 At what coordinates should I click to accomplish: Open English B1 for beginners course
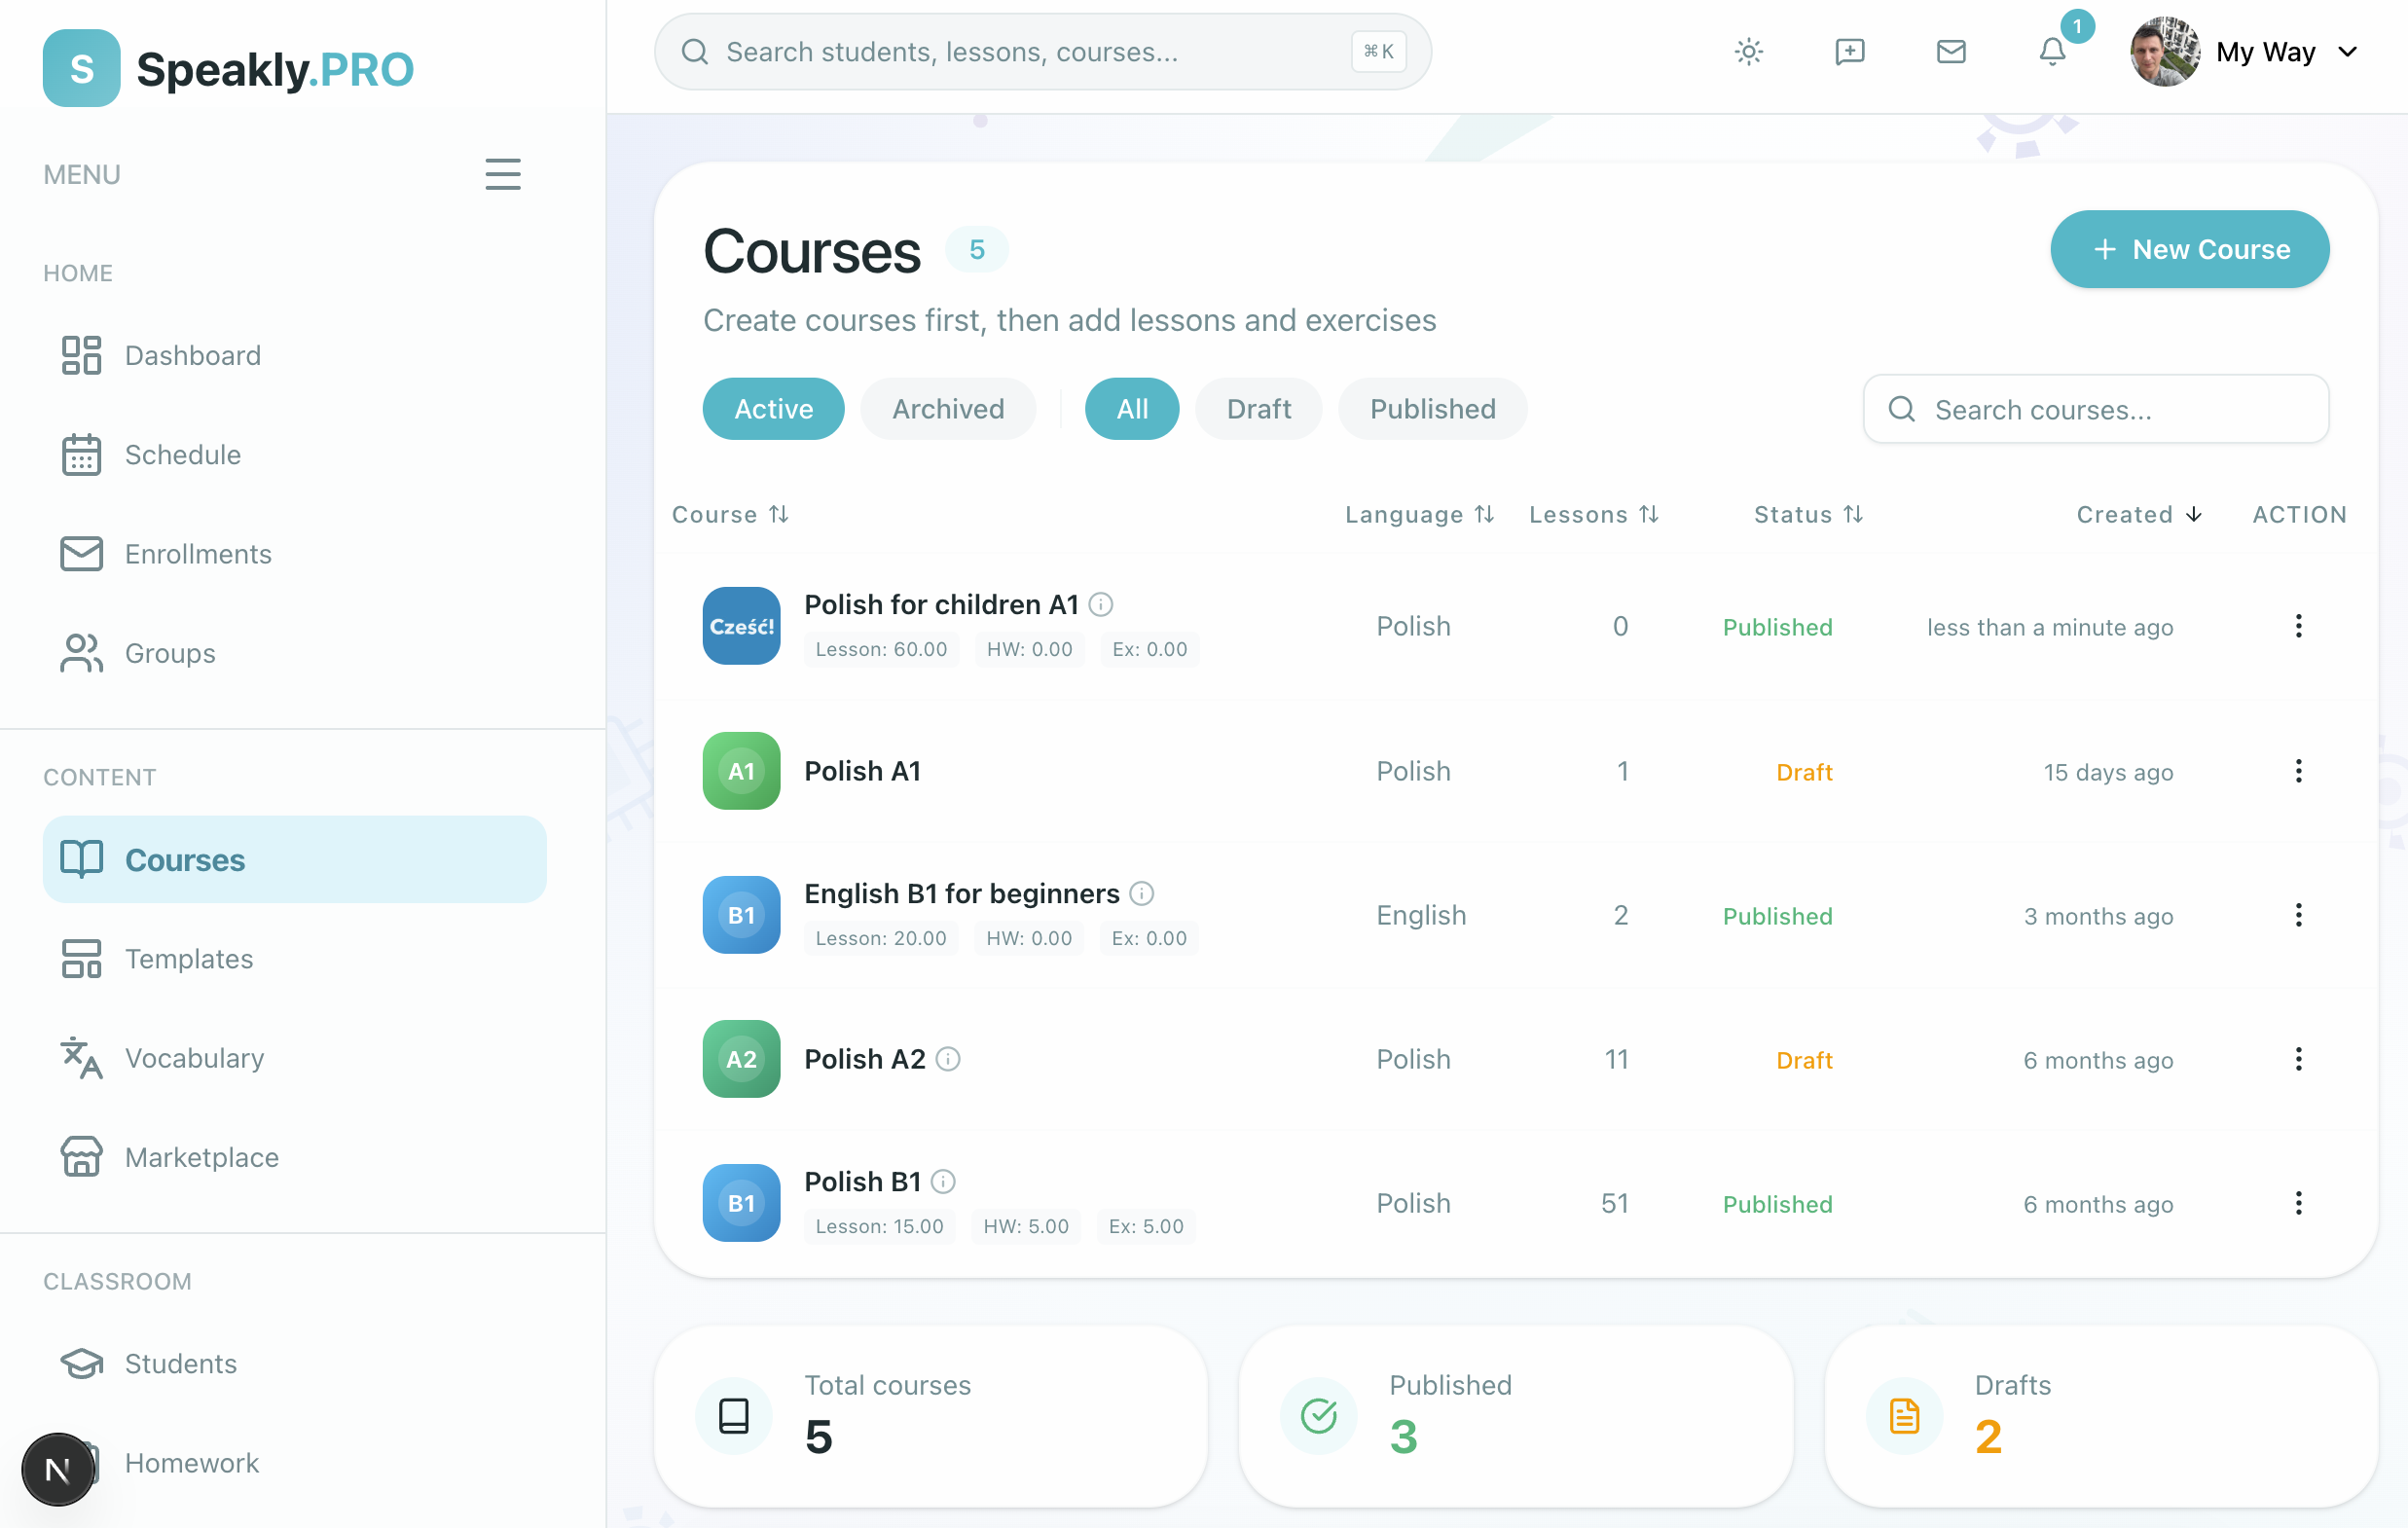[961, 893]
